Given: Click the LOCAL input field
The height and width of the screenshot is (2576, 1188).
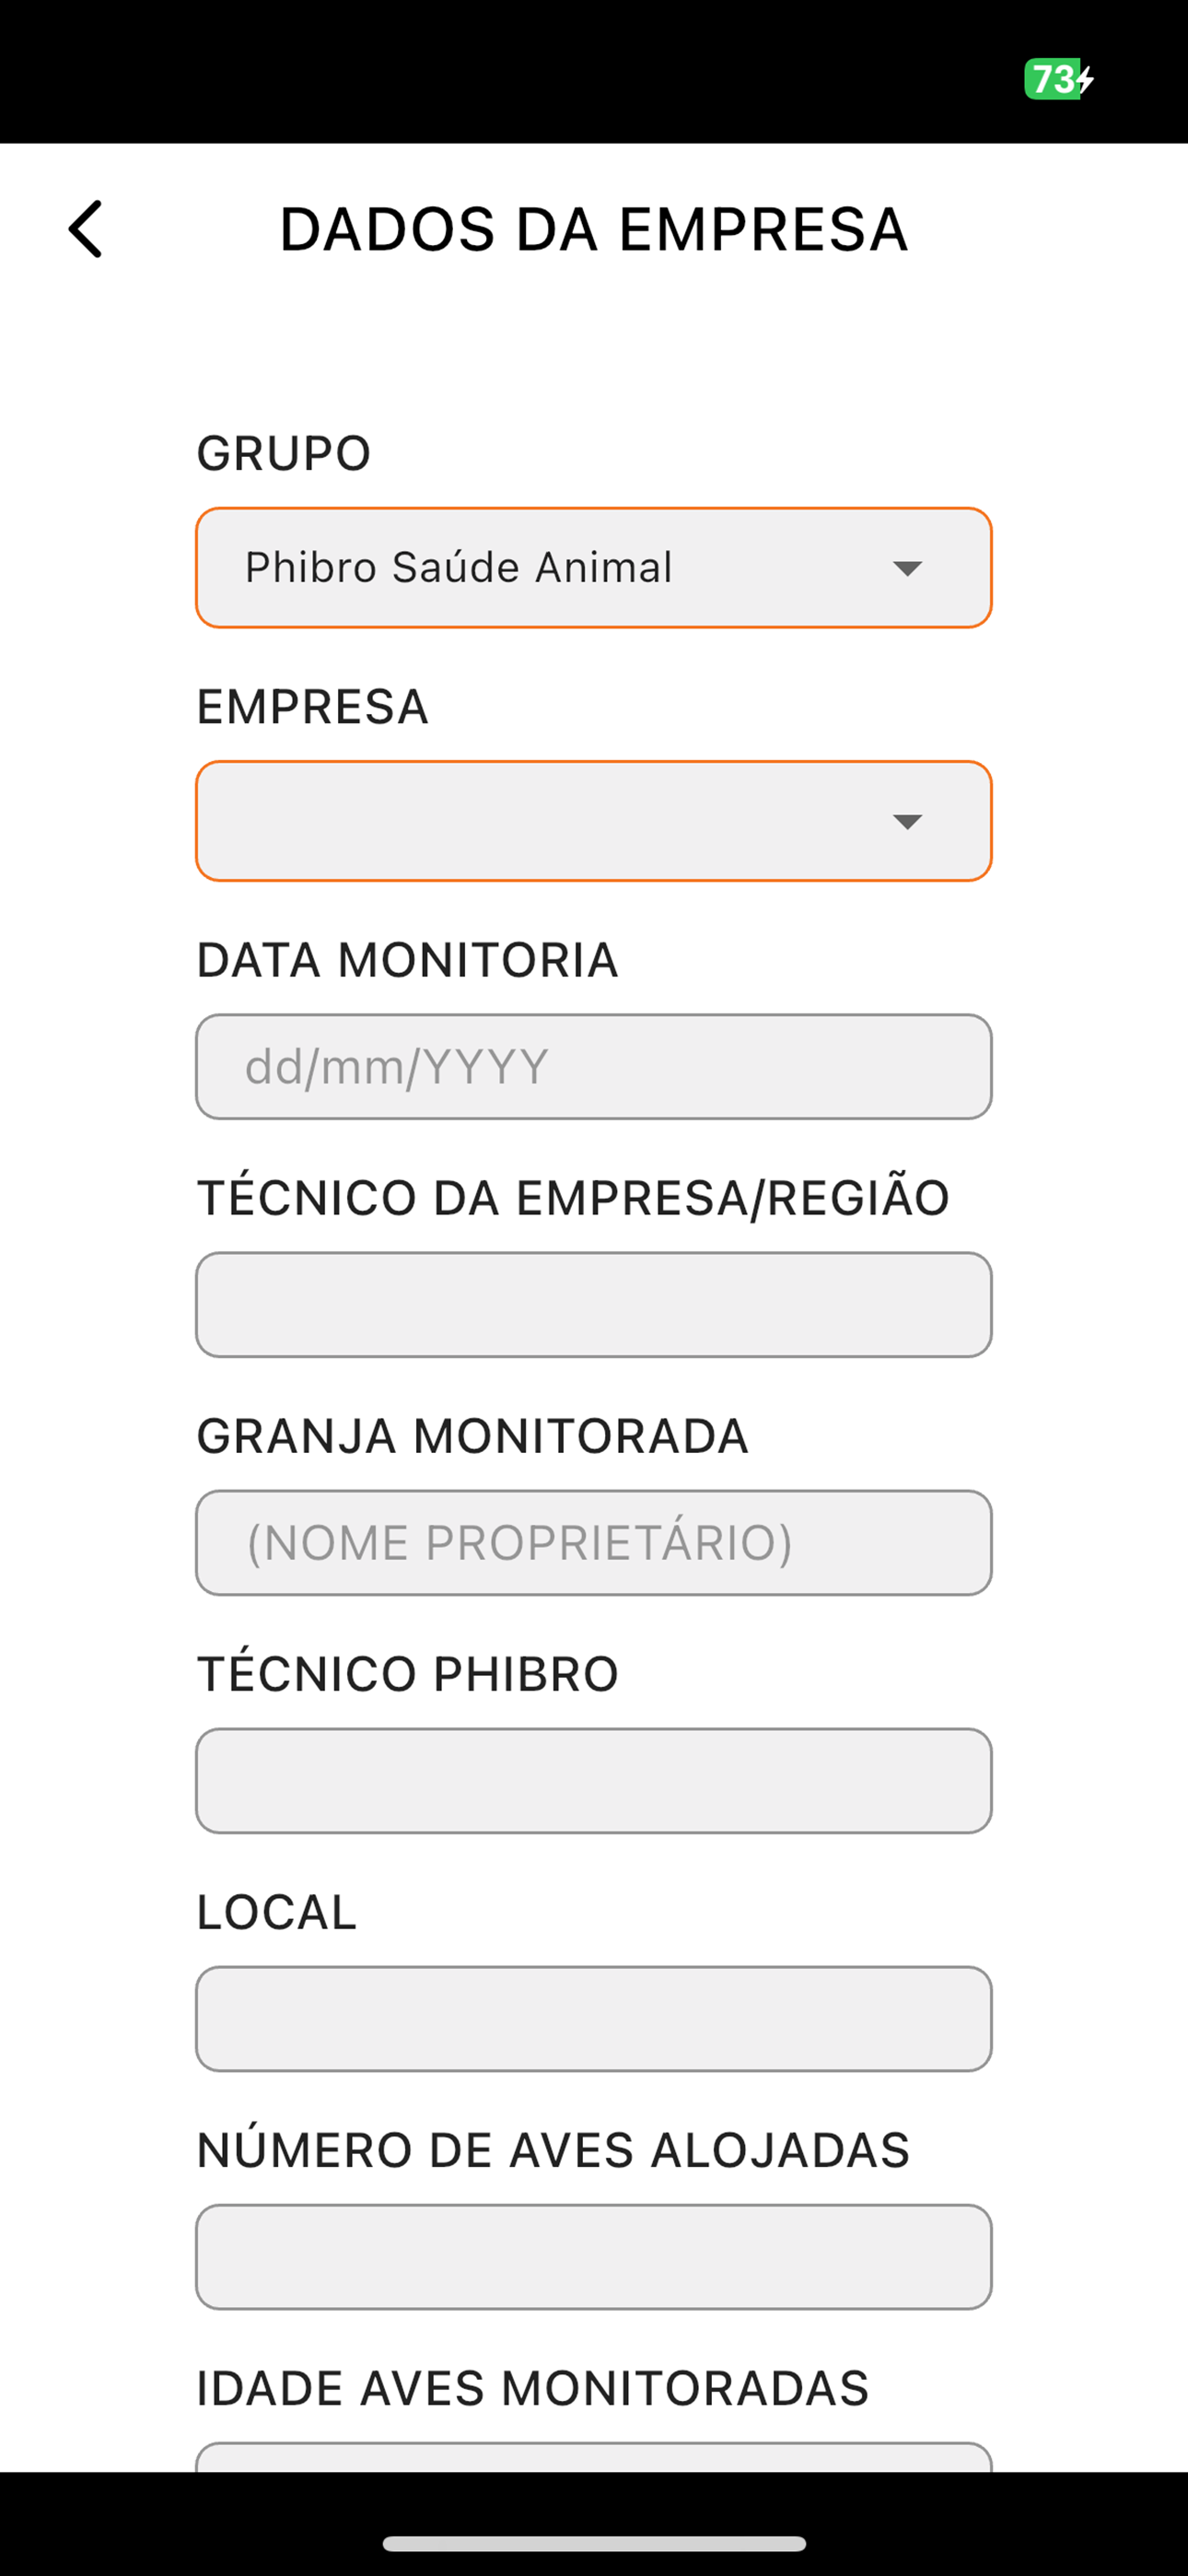Looking at the screenshot, I should tap(593, 2019).
